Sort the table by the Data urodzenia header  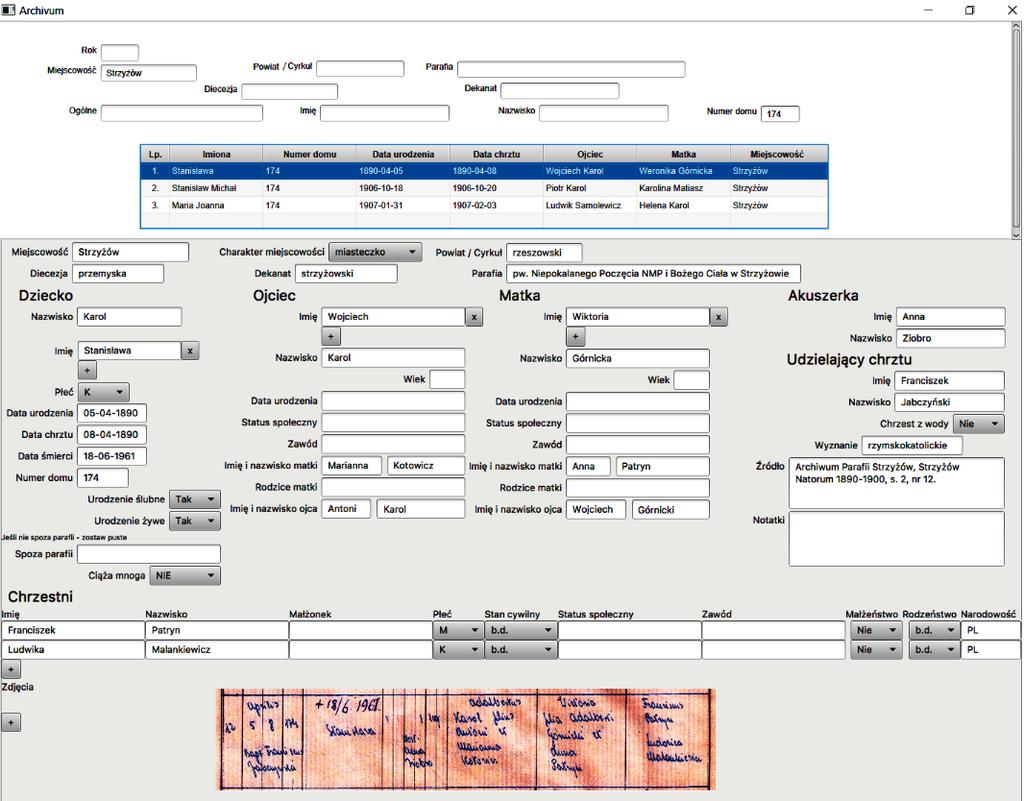(403, 154)
